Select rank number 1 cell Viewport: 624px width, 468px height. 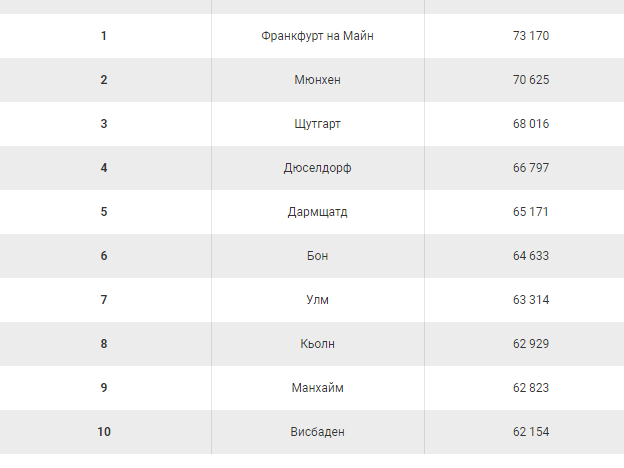coord(104,36)
